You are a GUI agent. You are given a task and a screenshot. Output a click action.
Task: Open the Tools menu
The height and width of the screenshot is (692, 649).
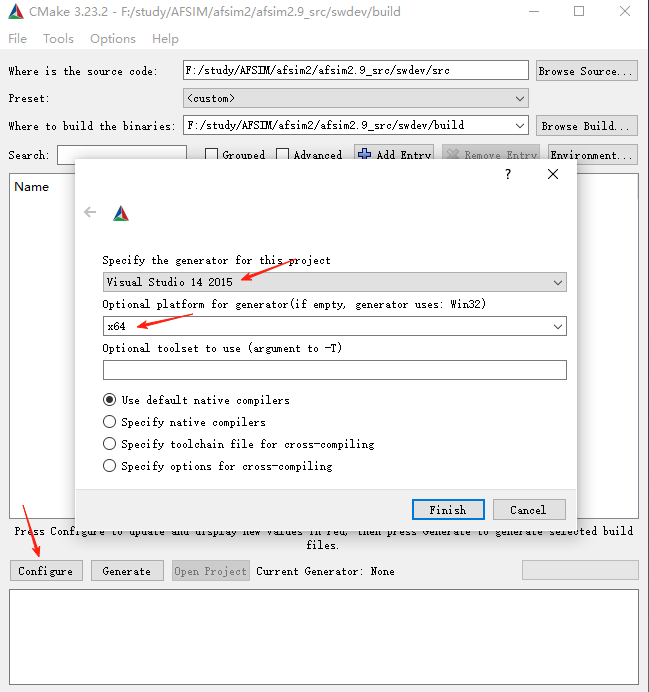point(58,39)
